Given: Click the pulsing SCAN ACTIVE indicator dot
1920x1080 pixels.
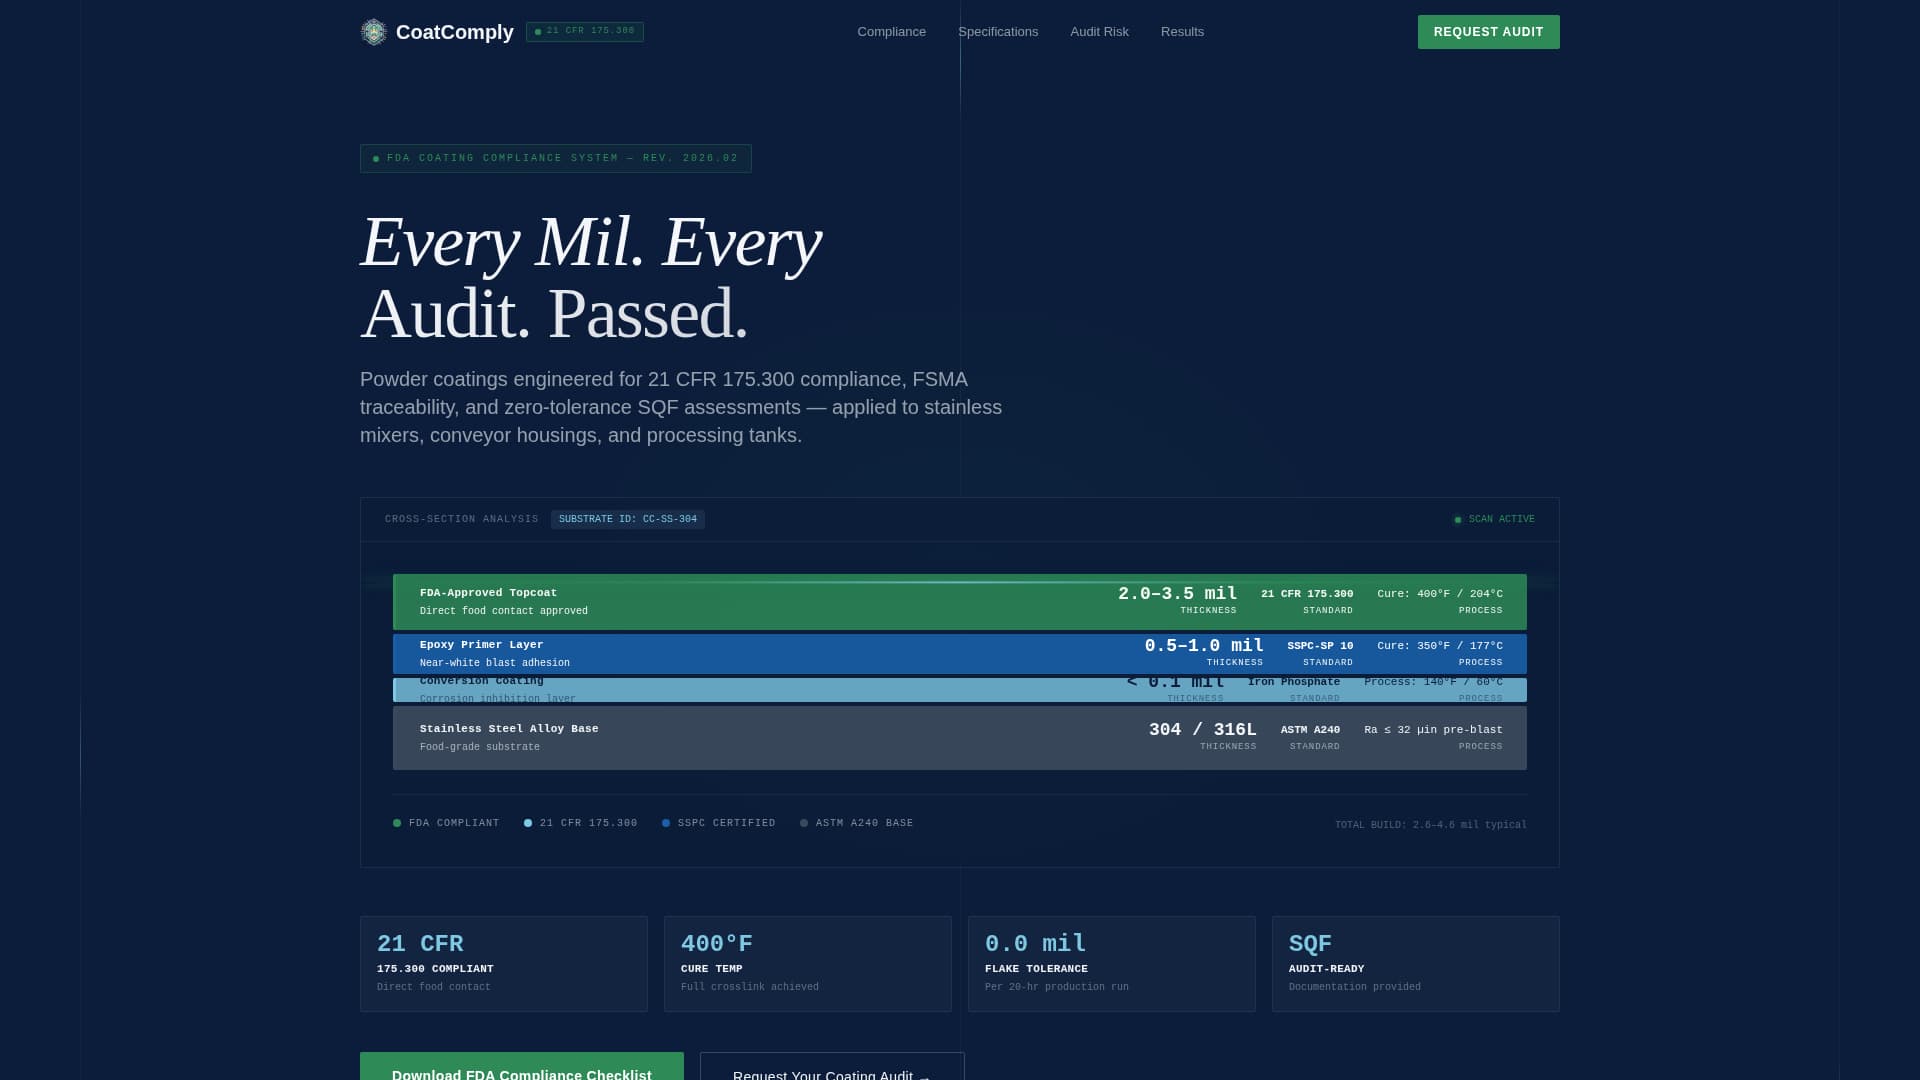Looking at the screenshot, I should pyautogui.click(x=1458, y=519).
